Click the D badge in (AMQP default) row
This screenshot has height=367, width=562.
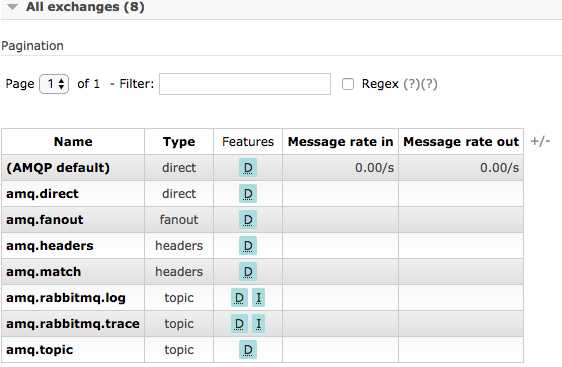(x=248, y=168)
